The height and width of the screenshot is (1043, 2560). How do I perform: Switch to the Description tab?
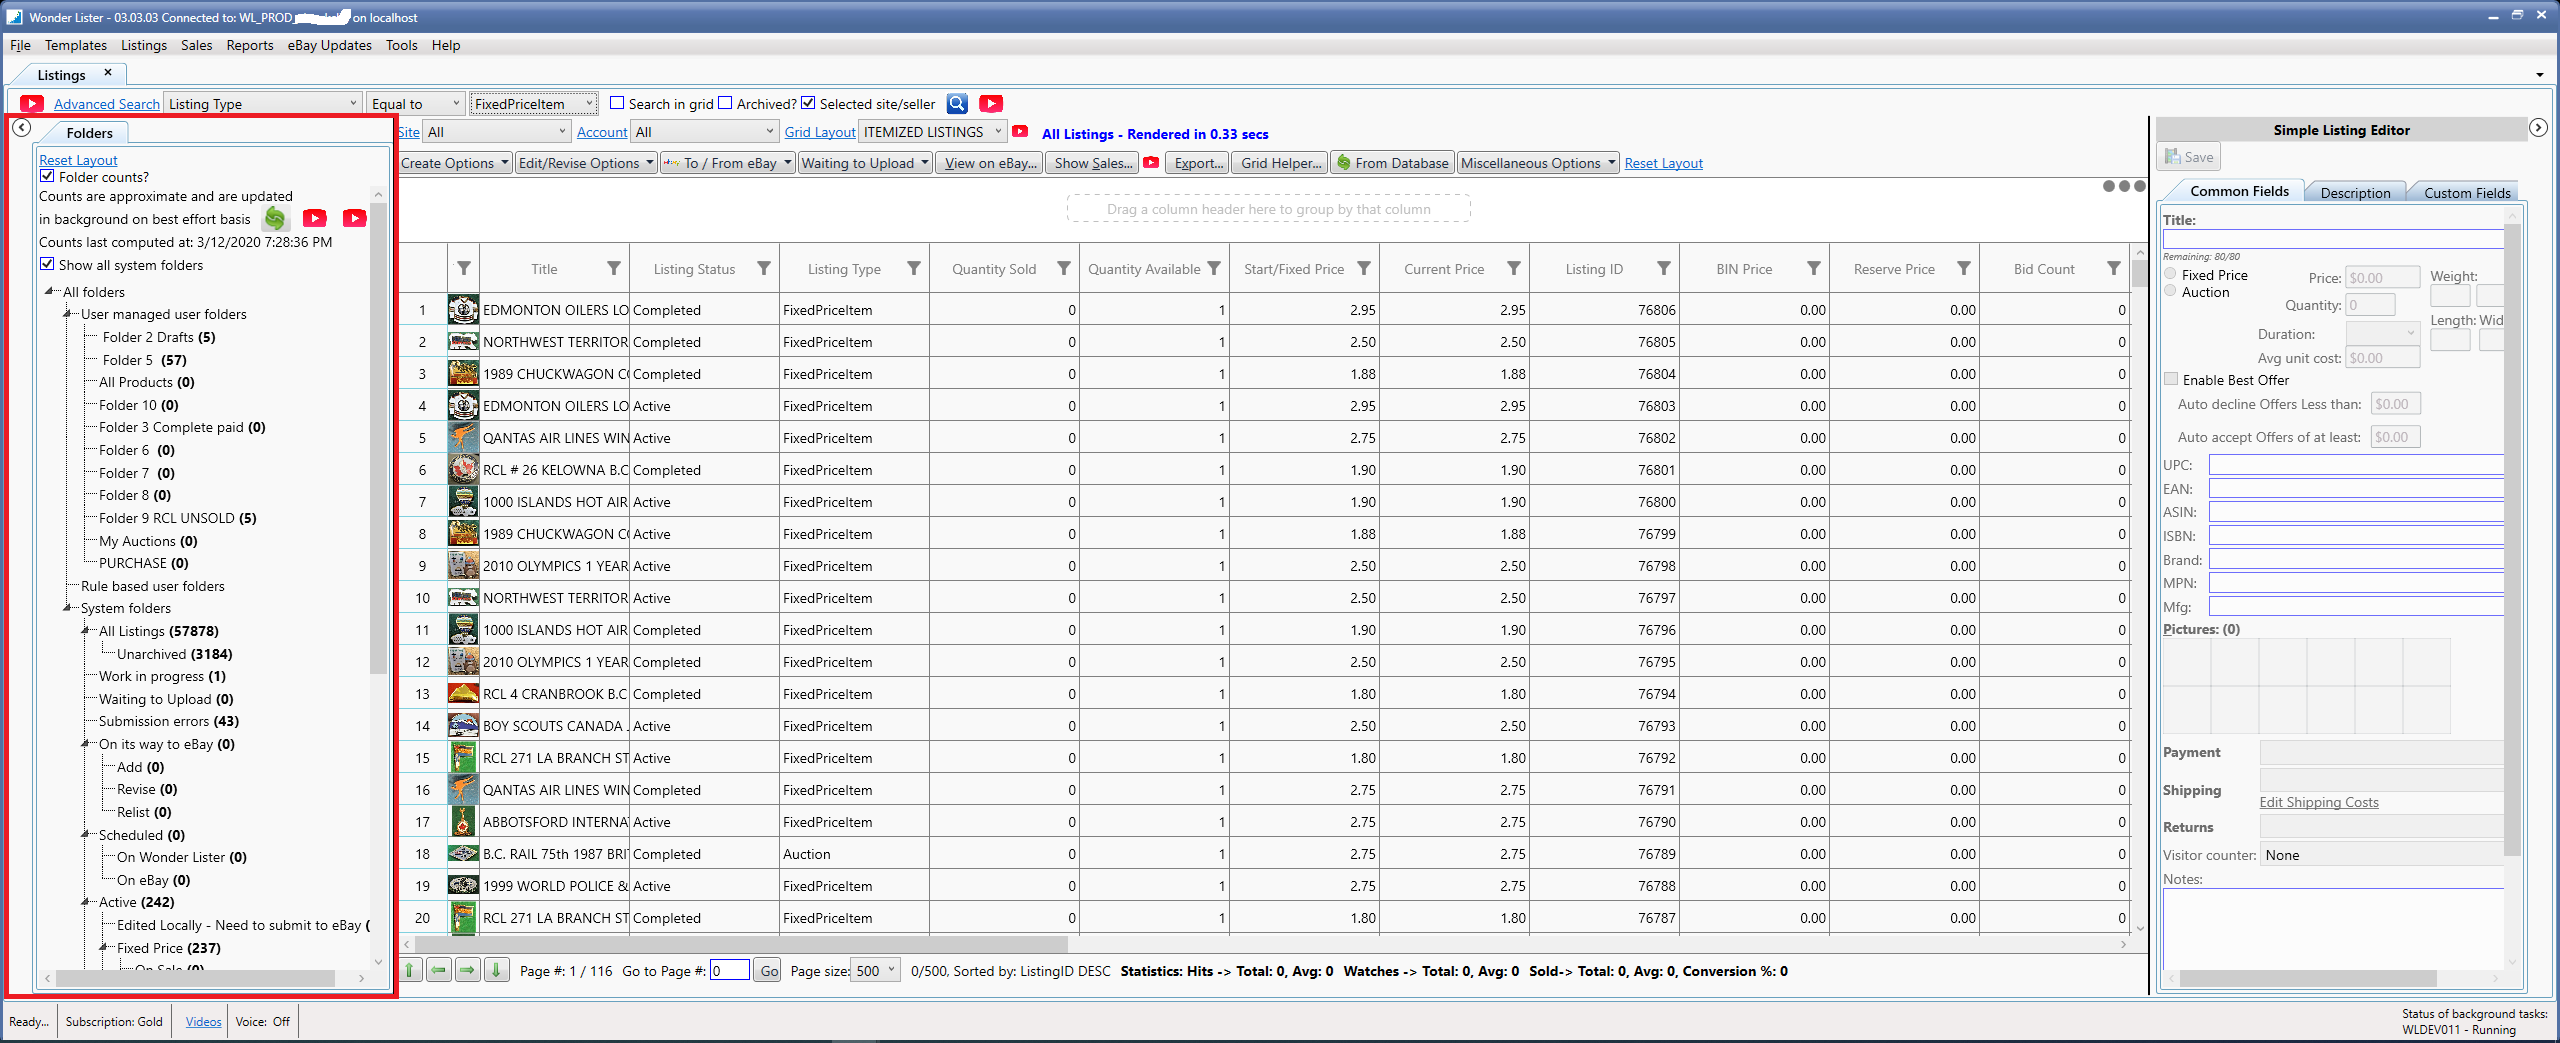coord(2355,192)
